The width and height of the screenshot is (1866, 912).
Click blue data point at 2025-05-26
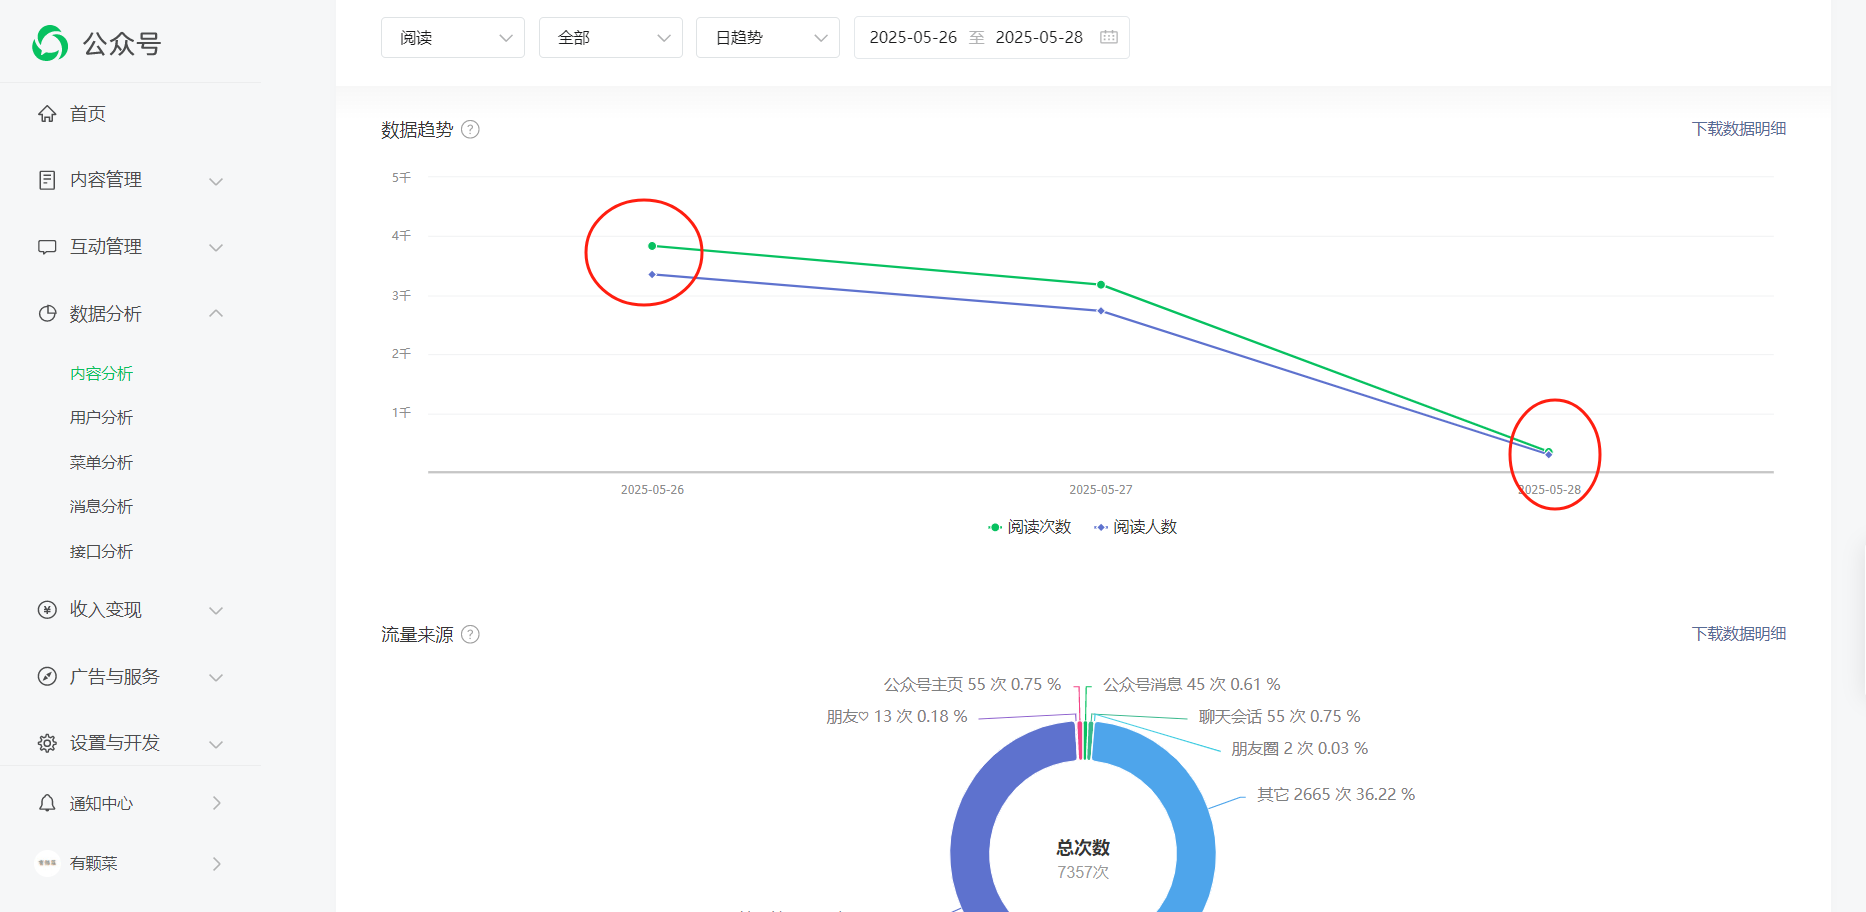(x=652, y=274)
